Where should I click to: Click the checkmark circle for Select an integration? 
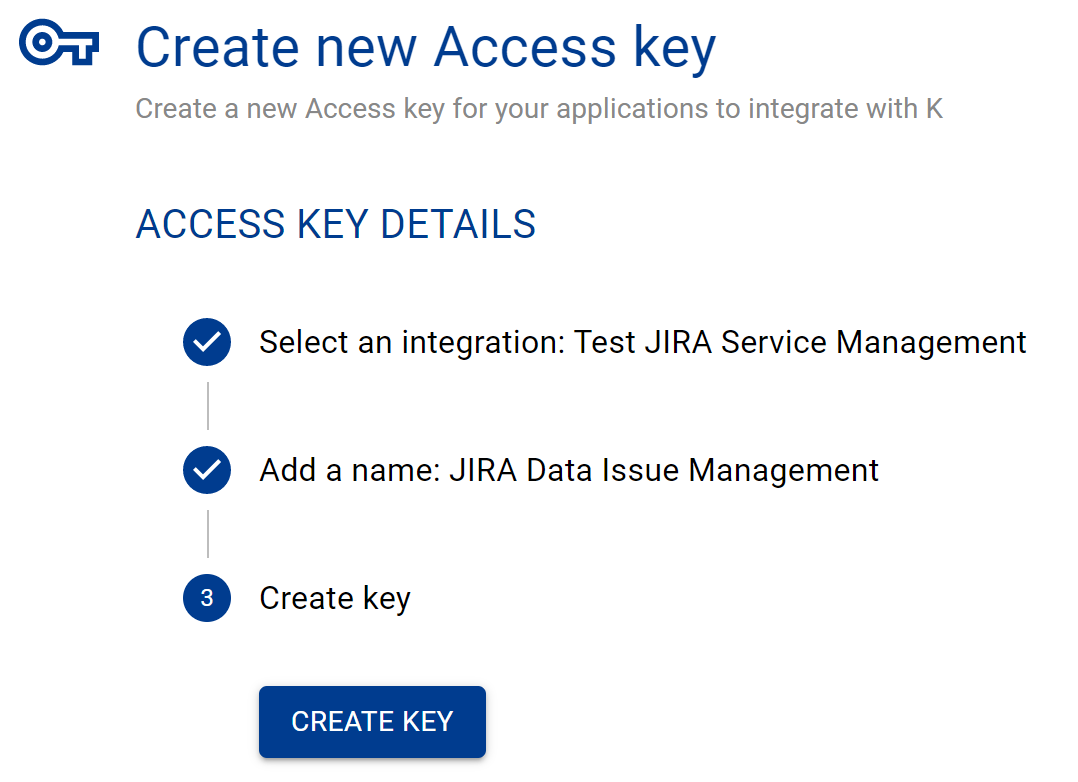click(207, 342)
